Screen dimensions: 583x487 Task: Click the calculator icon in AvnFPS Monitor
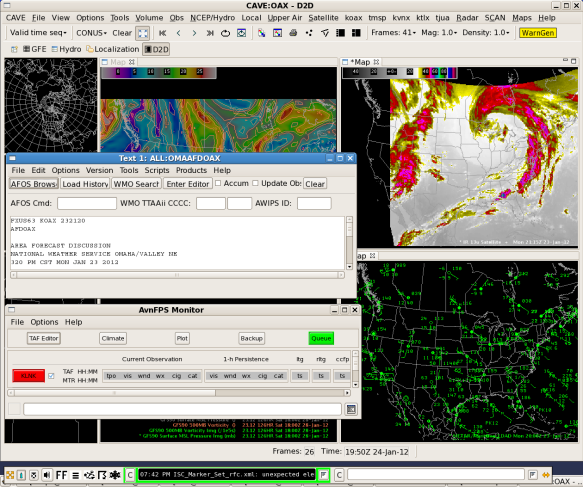[351, 409]
